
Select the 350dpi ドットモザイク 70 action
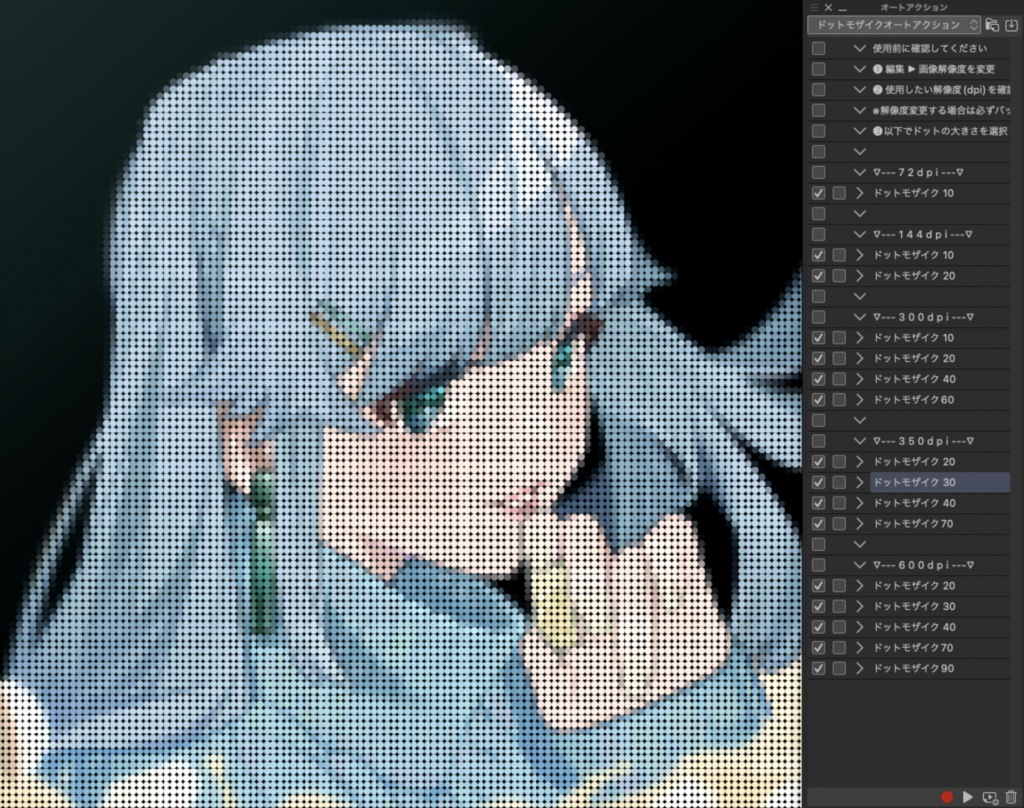tap(913, 524)
